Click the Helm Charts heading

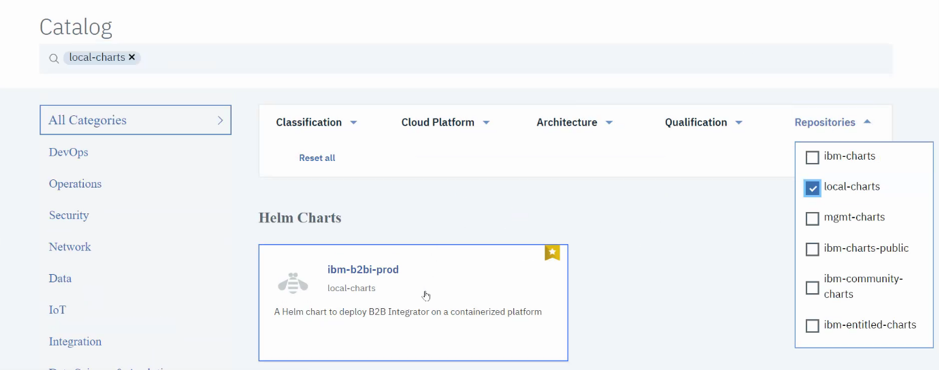(300, 218)
